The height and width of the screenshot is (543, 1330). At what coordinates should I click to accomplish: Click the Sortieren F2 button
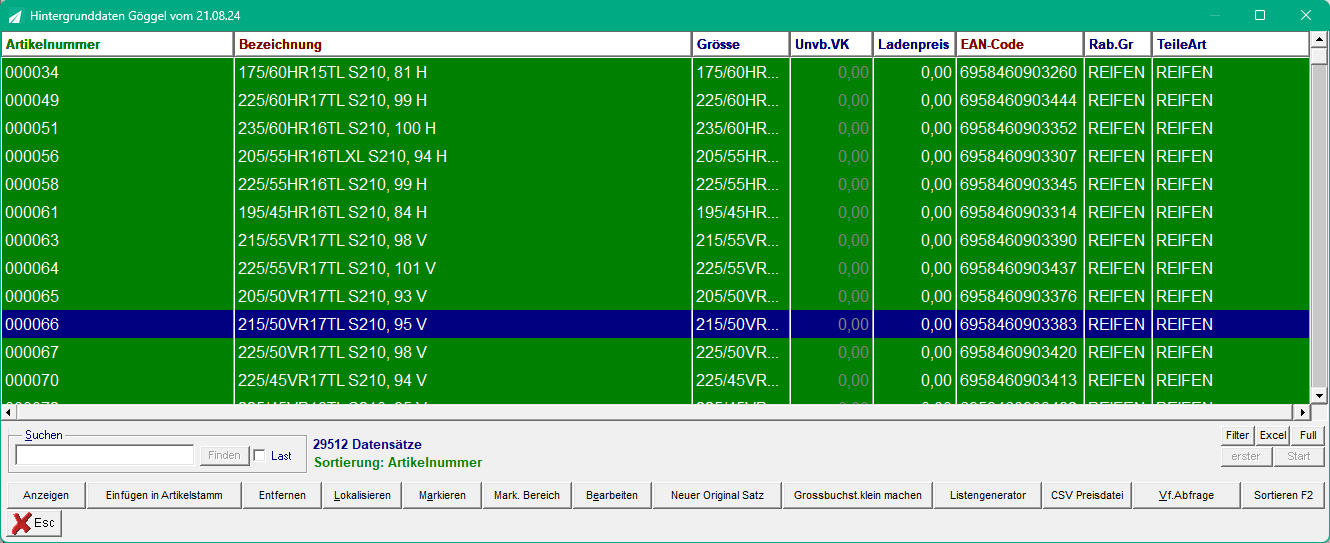coord(1283,495)
